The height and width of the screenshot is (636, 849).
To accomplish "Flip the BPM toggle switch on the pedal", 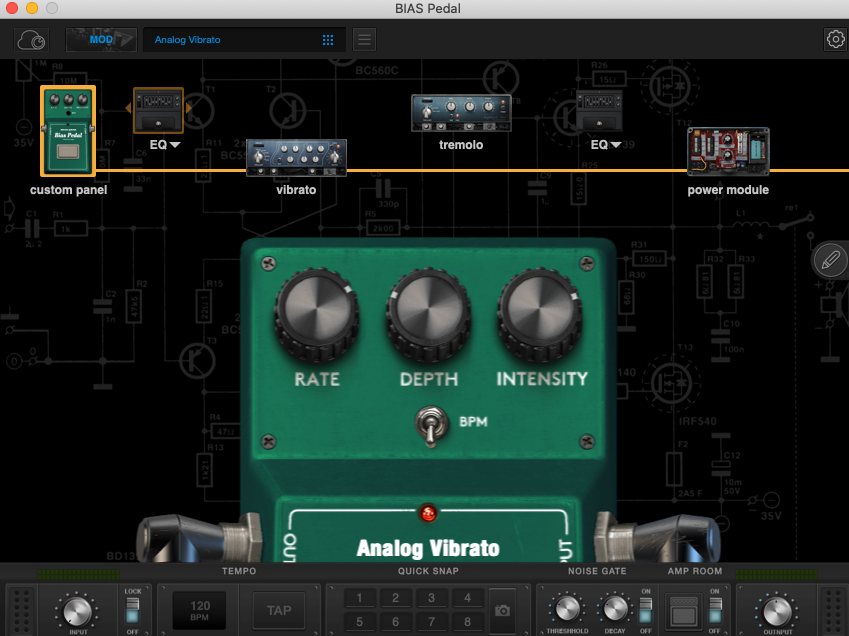I will point(431,425).
